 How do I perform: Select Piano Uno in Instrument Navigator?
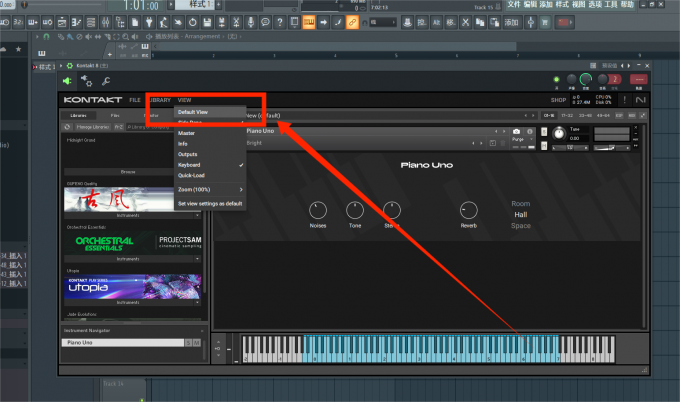(x=123, y=343)
